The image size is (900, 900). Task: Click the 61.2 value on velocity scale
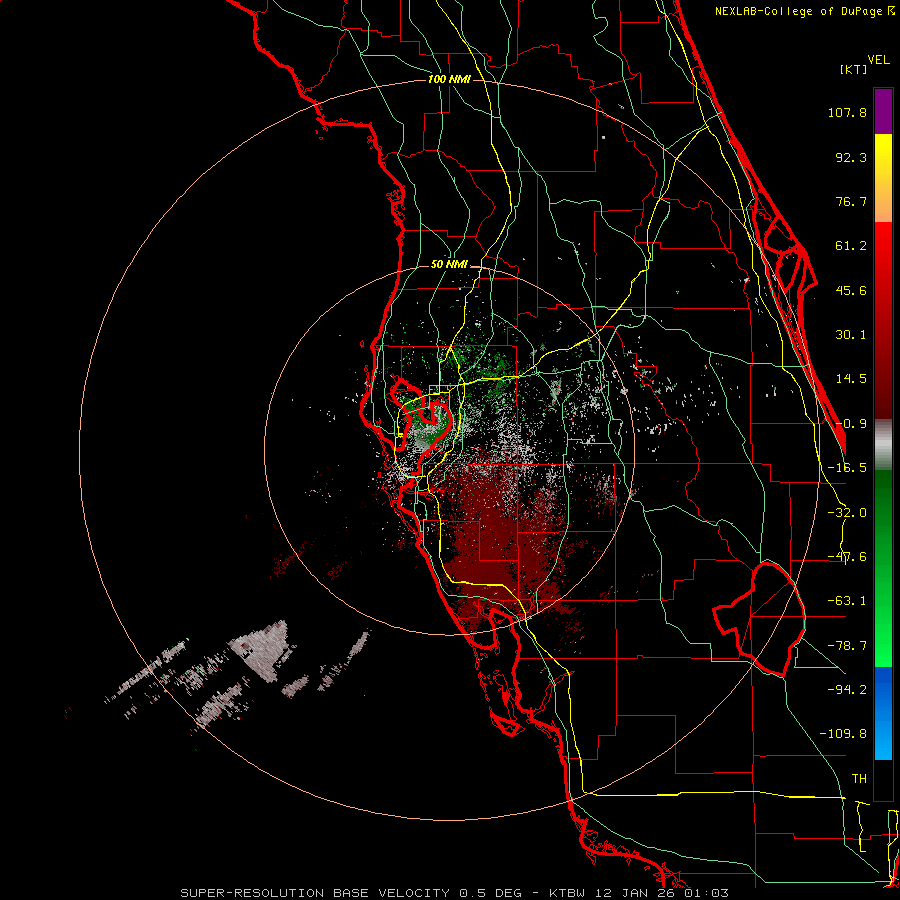tap(851, 246)
